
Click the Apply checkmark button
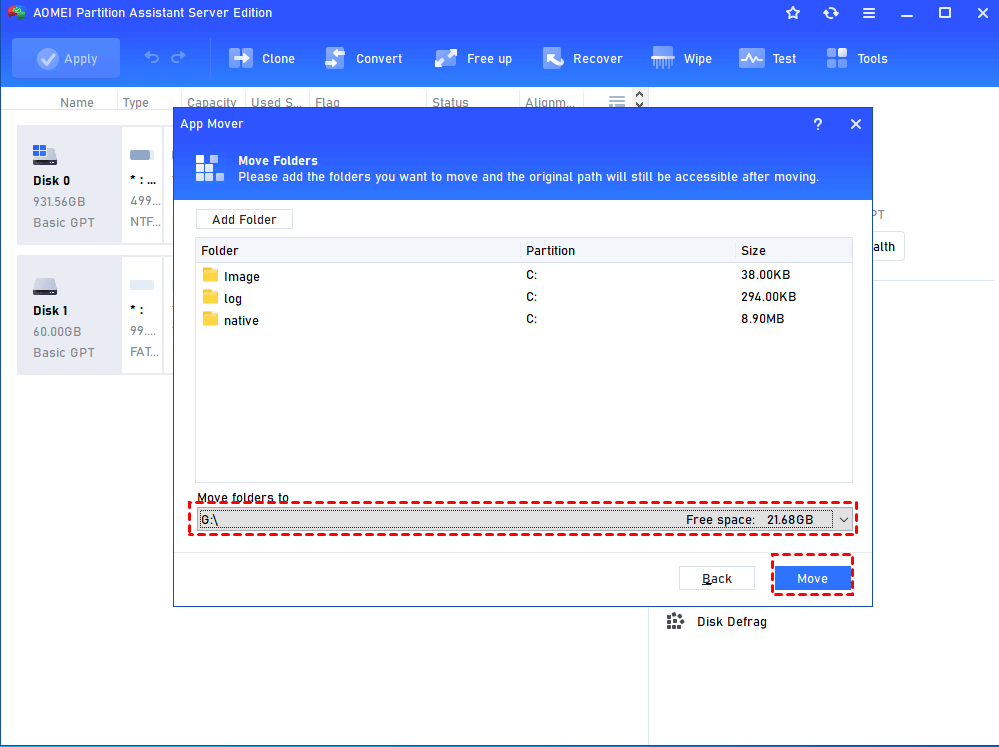point(66,59)
